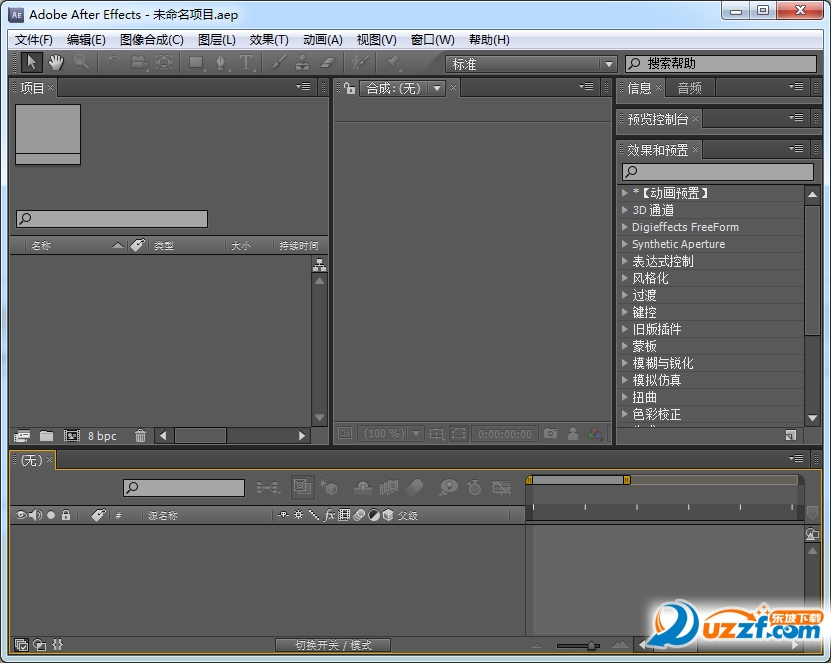The image size is (831, 663).
Task: Select the Zoom magnifier tool
Action: pyautogui.click(x=82, y=63)
